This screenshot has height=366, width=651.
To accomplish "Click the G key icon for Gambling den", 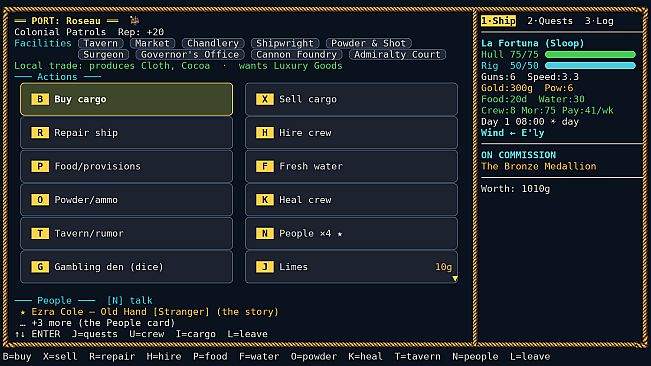I will (x=40, y=267).
